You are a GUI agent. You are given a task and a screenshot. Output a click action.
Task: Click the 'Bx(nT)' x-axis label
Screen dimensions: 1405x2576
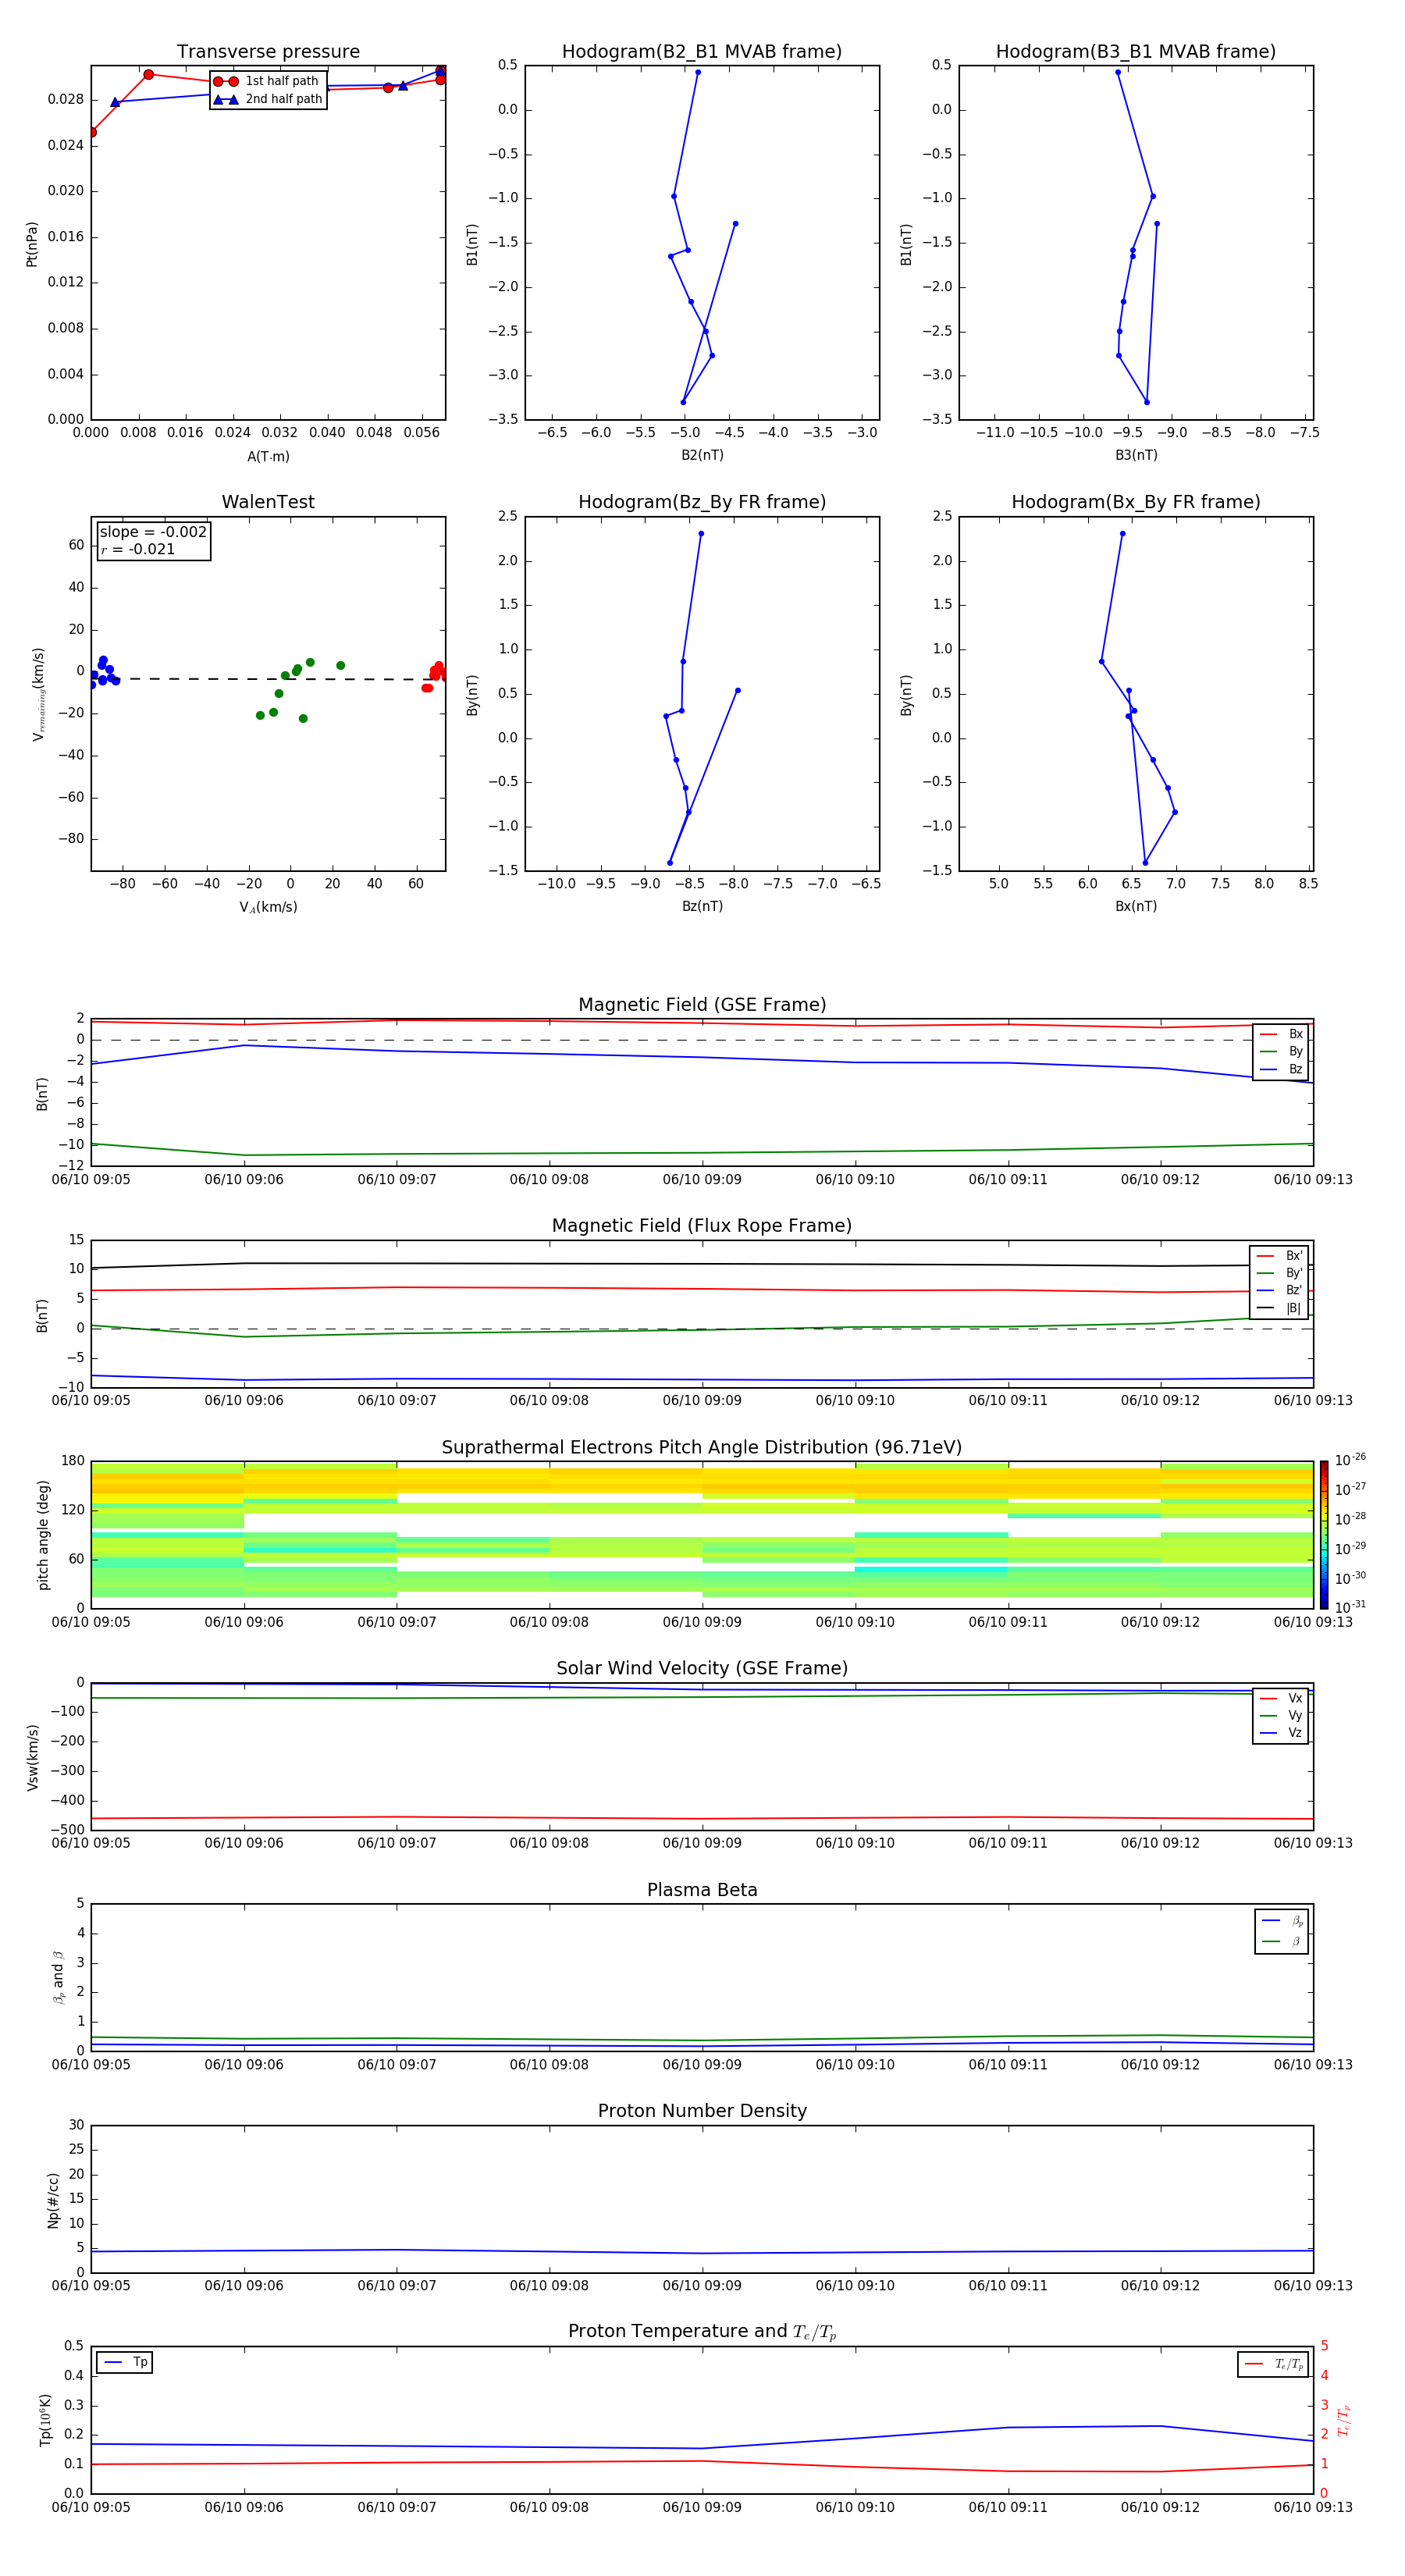tap(1136, 906)
